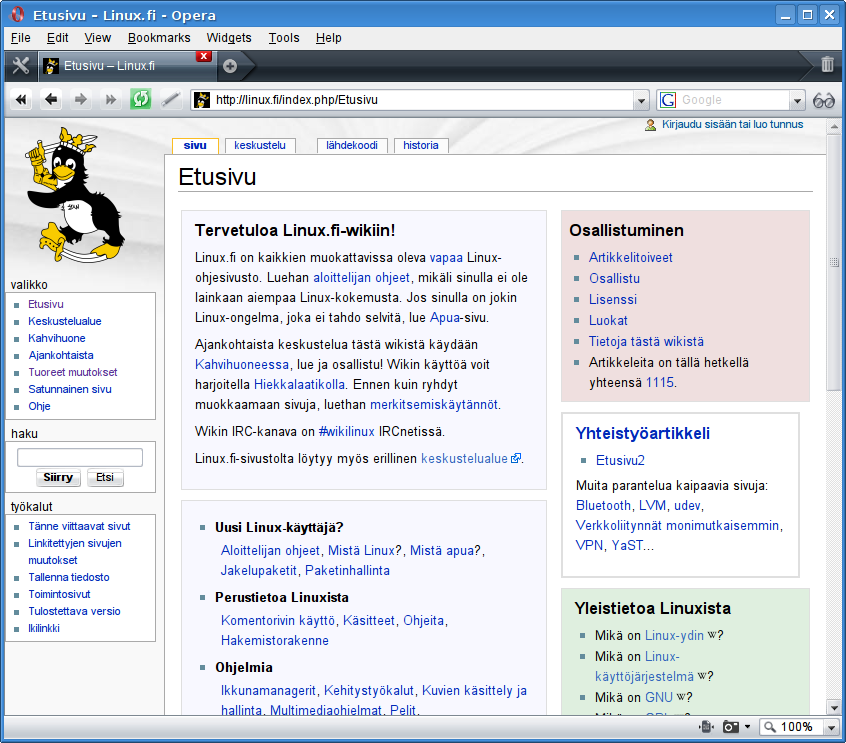Open the Bookmarks menu
Screen dimensions: 846x743
tap(158, 38)
